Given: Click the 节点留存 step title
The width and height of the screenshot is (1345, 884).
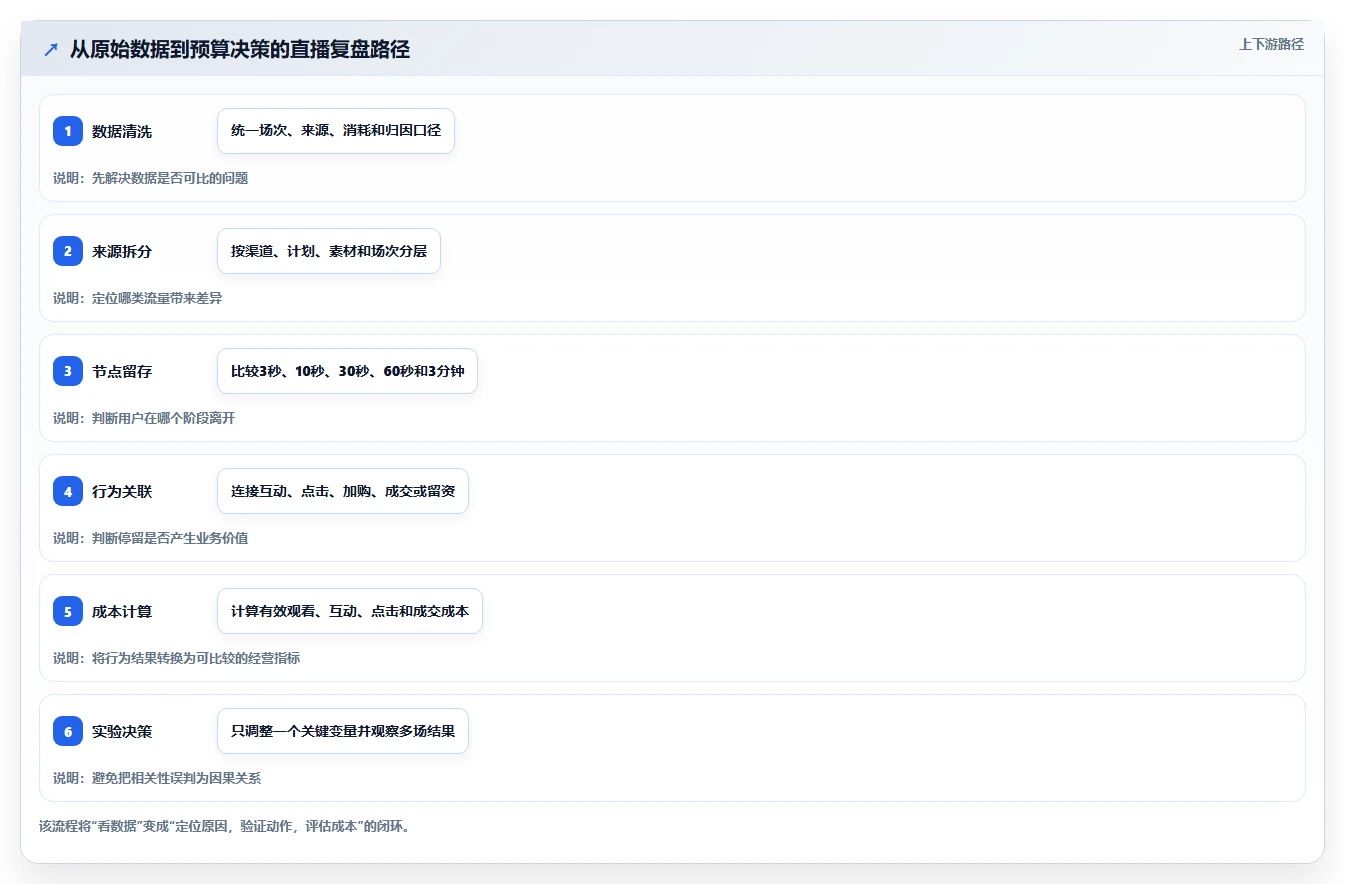Looking at the screenshot, I should point(122,371).
